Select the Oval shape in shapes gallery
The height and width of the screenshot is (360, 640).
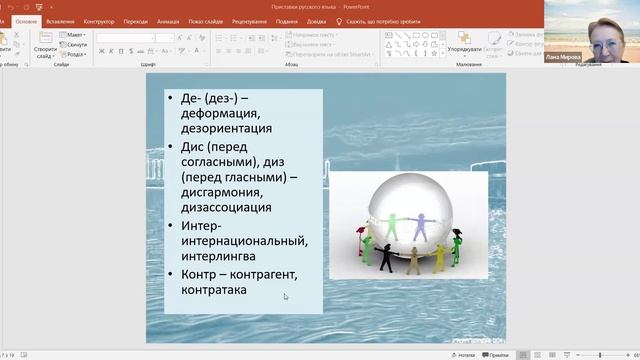(x=425, y=36)
